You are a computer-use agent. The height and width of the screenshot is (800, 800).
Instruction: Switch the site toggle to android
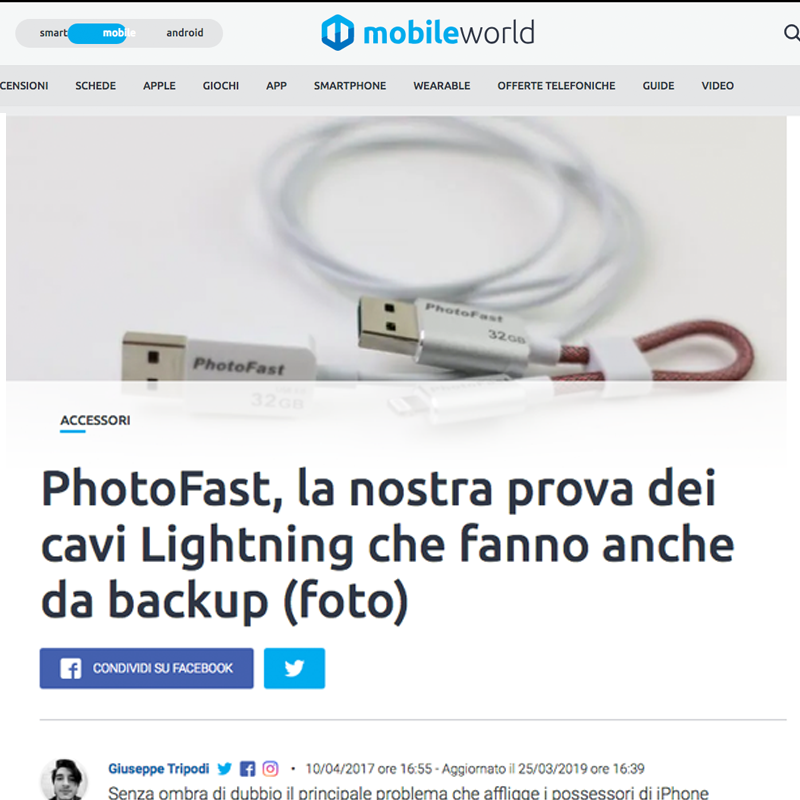click(185, 33)
